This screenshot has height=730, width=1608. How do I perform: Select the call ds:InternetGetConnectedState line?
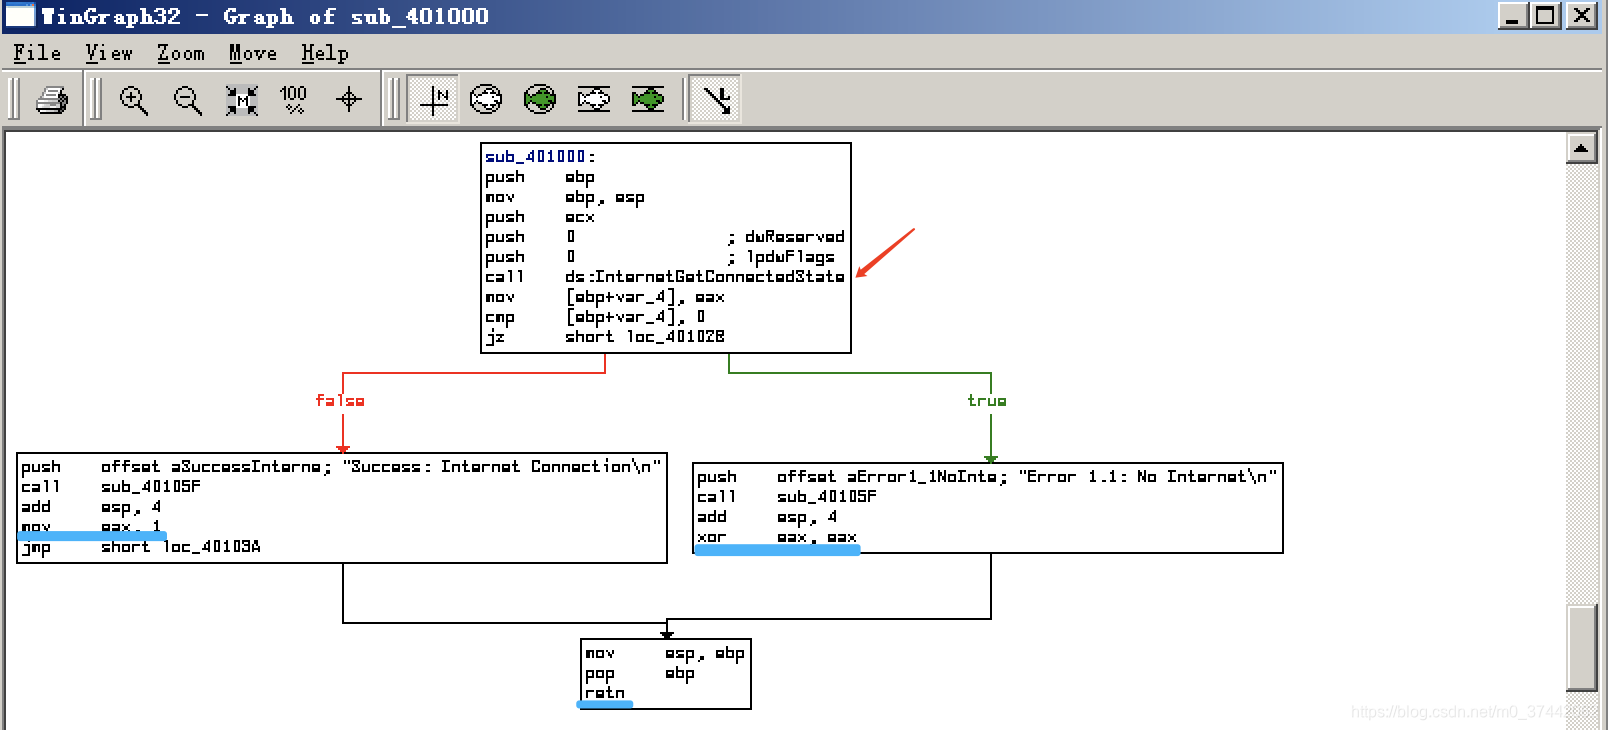pyautogui.click(x=665, y=277)
